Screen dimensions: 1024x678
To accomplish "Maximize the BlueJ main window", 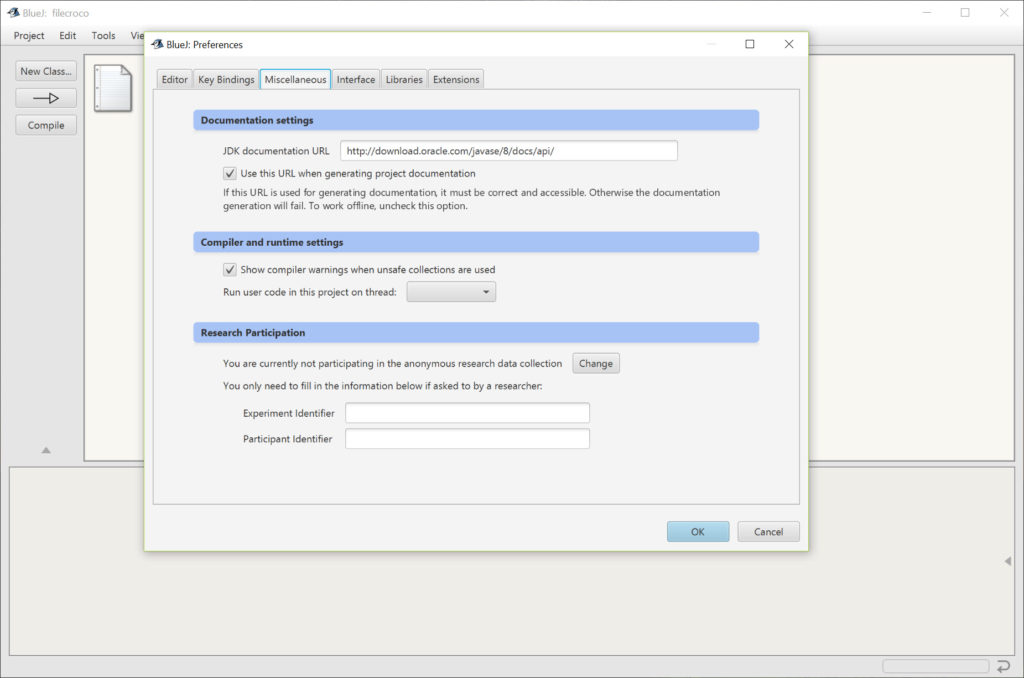I will click(x=965, y=12).
